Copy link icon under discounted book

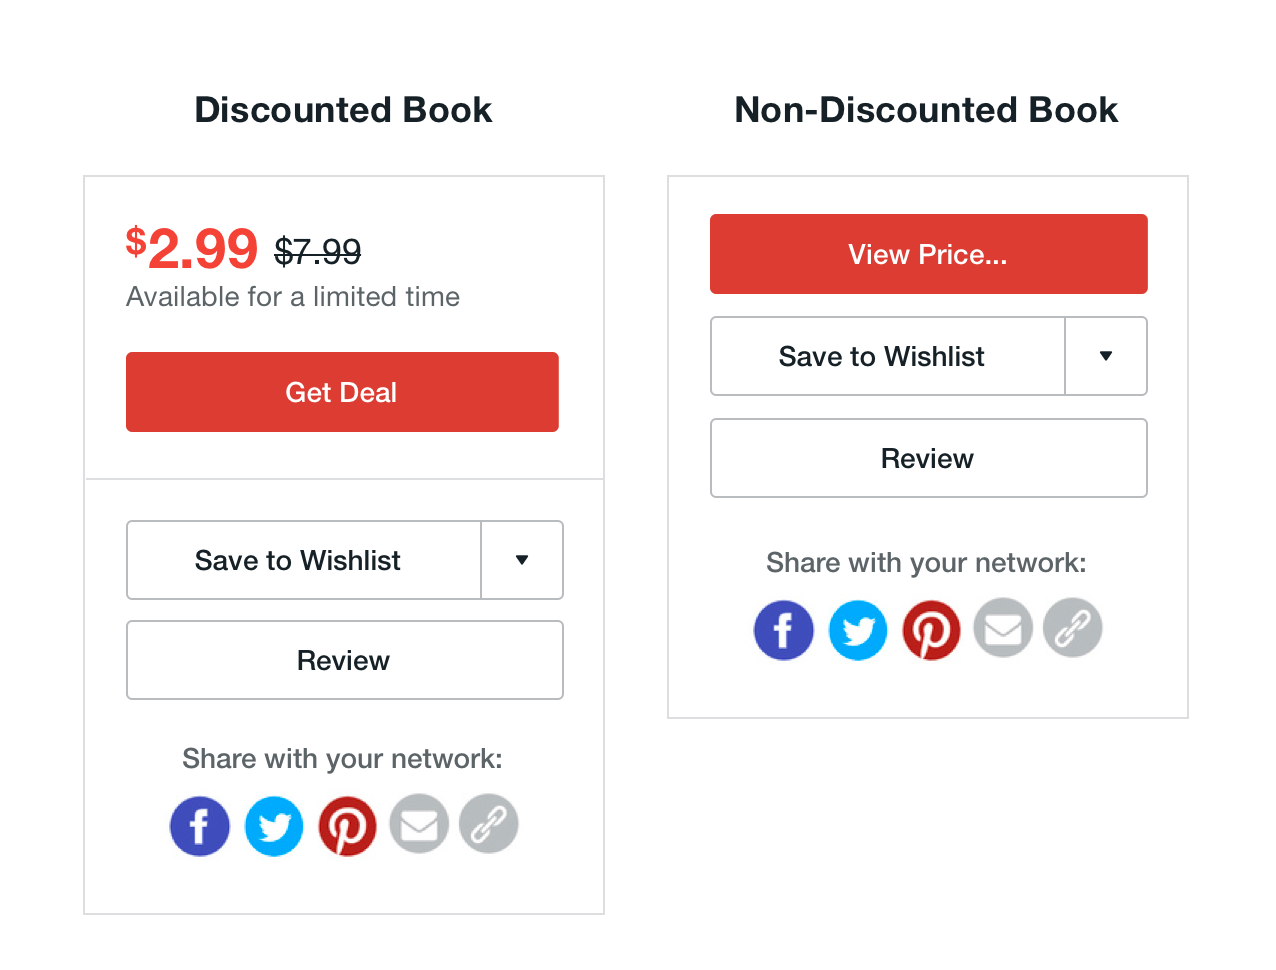pos(489,824)
